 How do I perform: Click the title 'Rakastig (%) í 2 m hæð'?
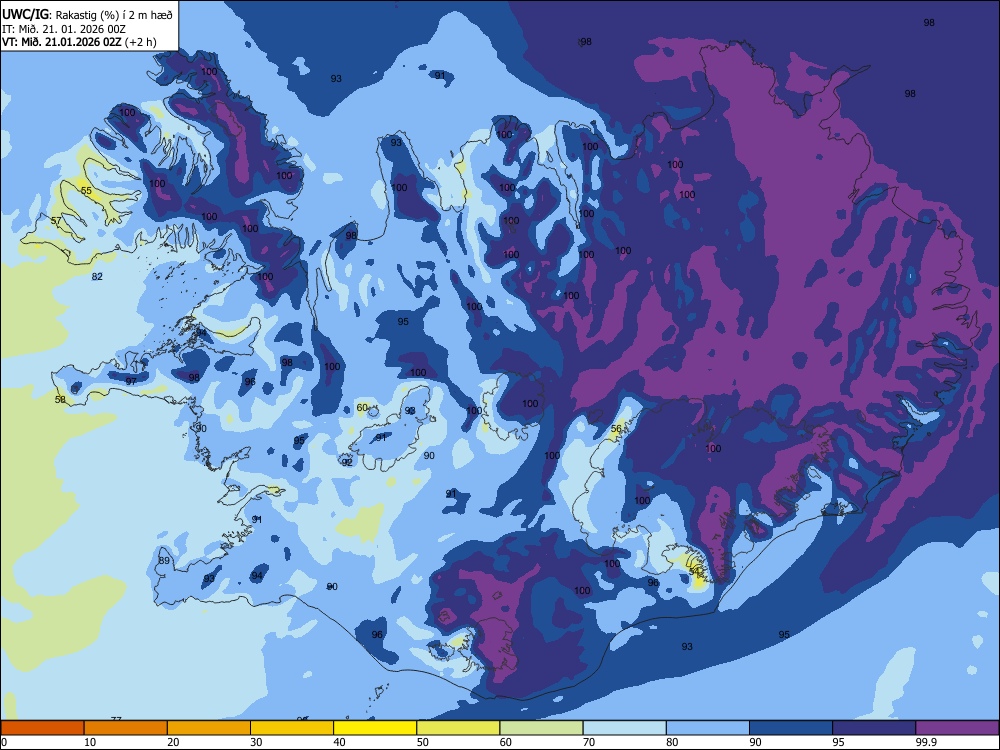click(x=114, y=15)
